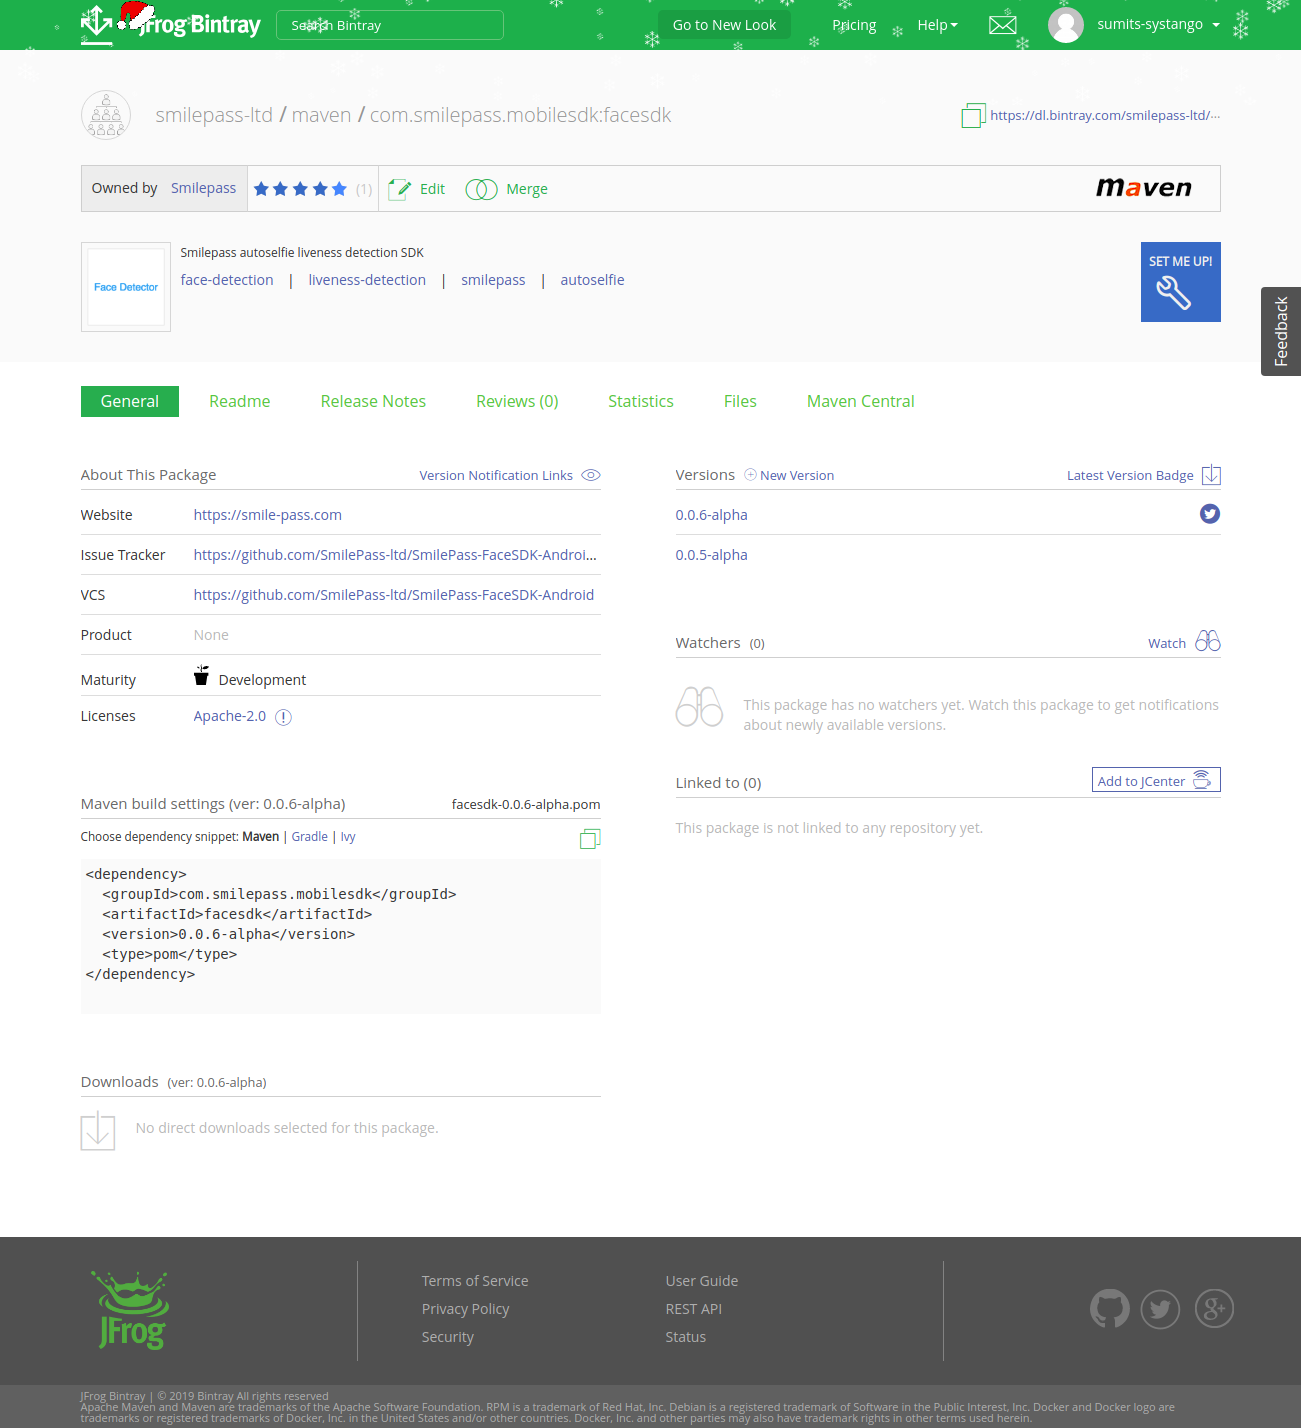1301x1428 pixels.
Task: Click the JFrog footer logo
Action: tap(131, 1311)
